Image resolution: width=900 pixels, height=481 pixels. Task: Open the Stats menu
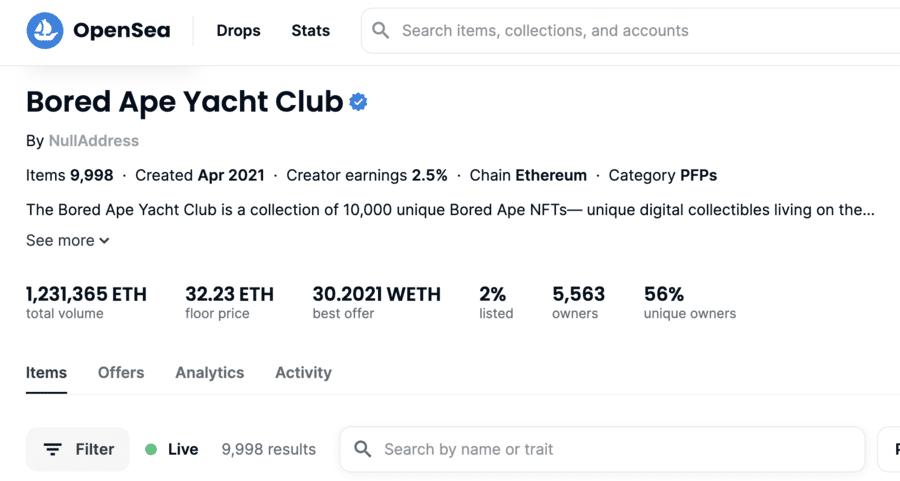click(311, 30)
